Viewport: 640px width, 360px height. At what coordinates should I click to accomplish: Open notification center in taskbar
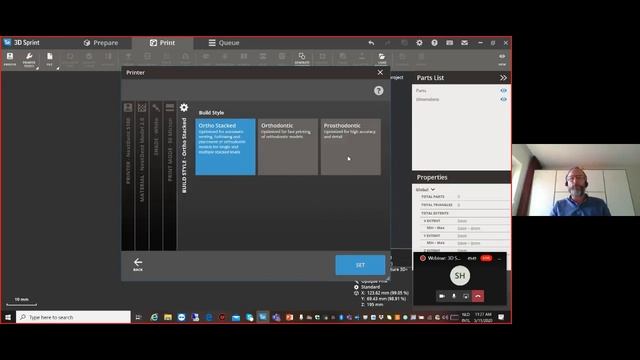[501, 317]
